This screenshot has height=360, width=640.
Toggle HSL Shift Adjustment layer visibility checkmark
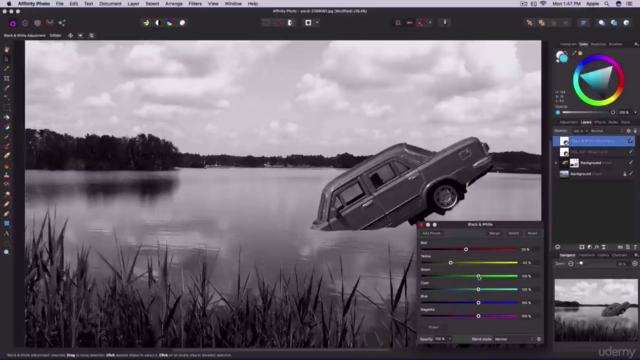(x=631, y=152)
